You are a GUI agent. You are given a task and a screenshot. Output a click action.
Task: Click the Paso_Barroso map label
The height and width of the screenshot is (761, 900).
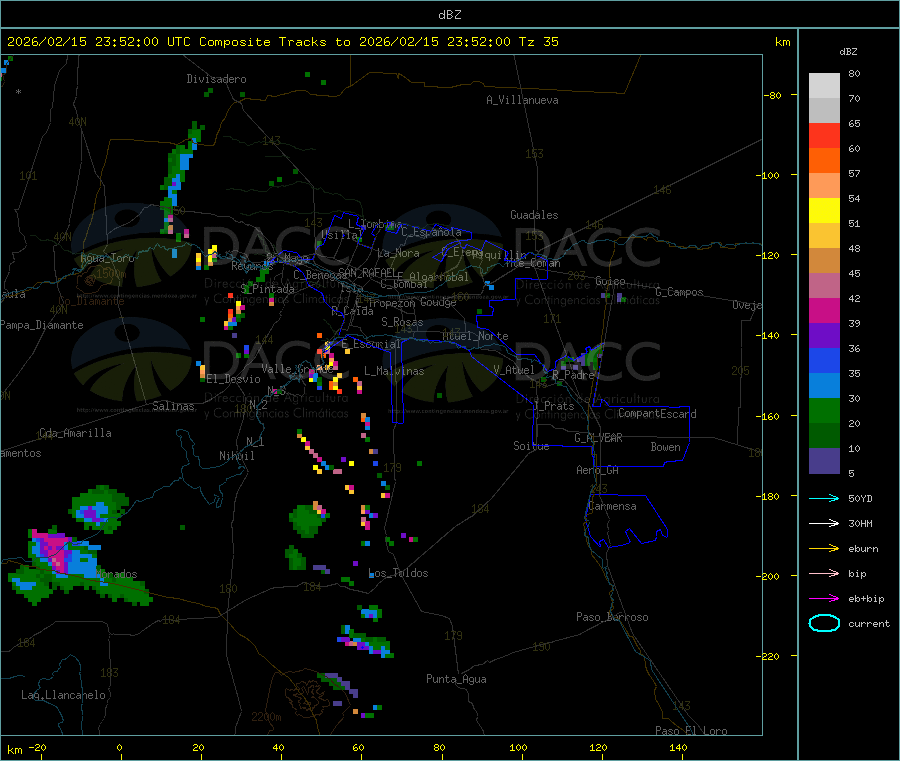(612, 617)
